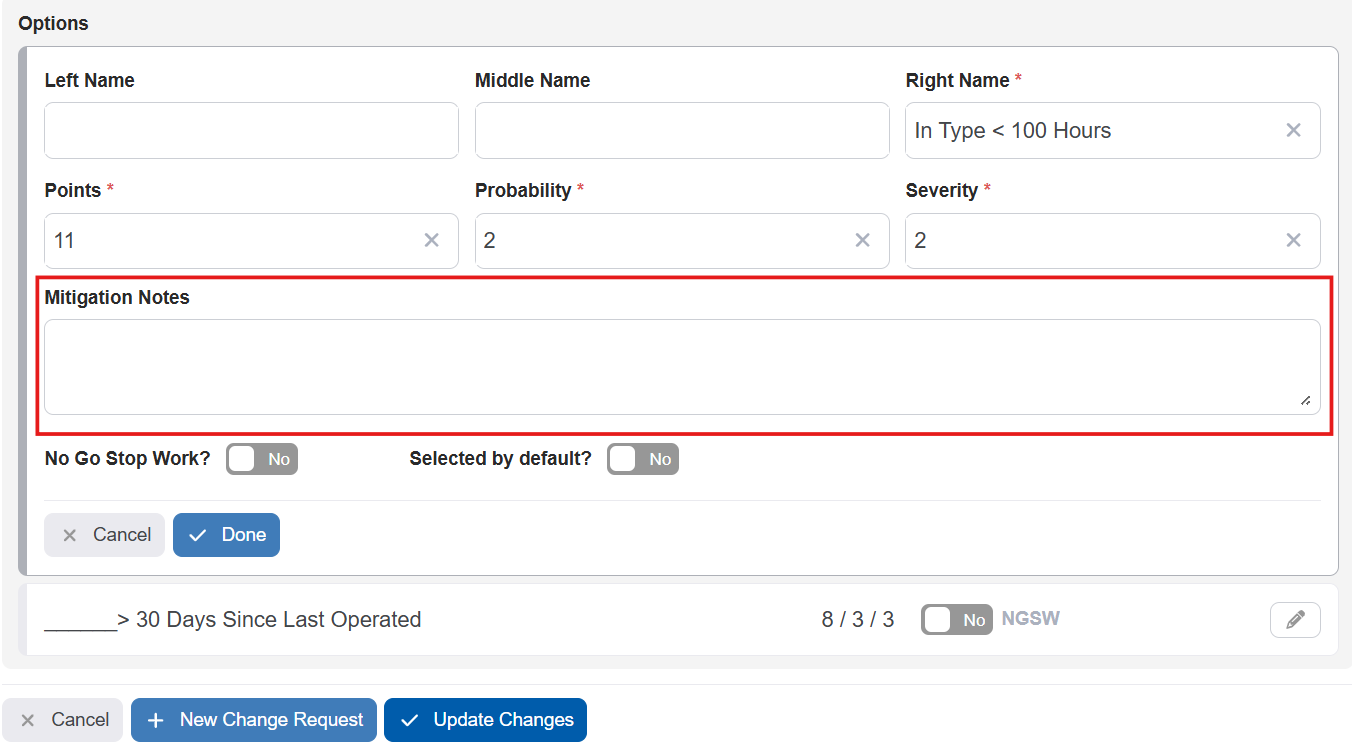Click the Right Name text field
This screenshot has width=1352, height=750.
pyautogui.click(x=1090, y=131)
